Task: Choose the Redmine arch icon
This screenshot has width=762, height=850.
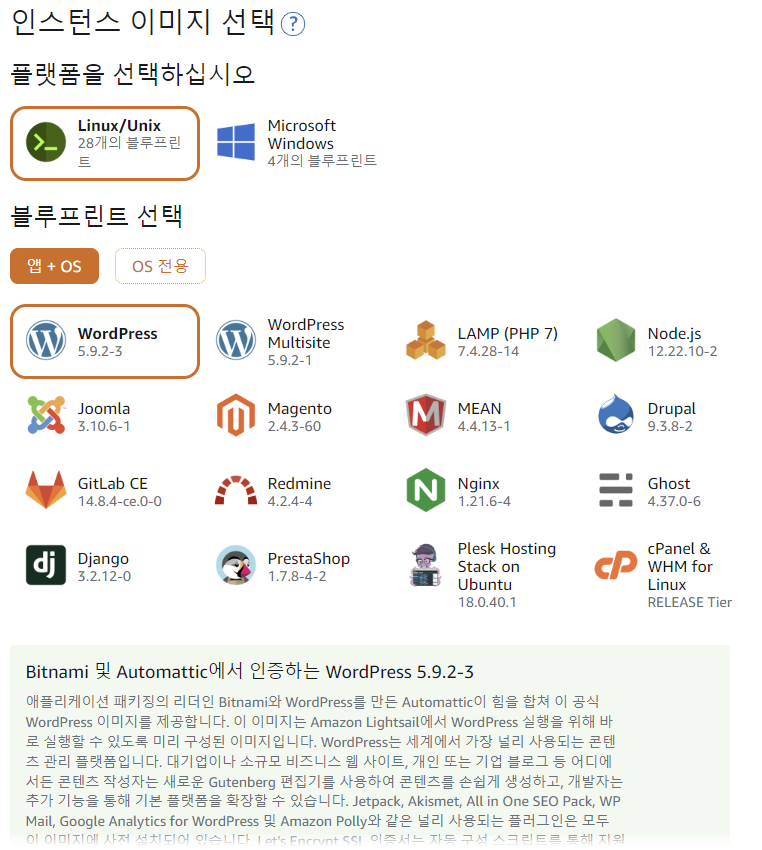Action: tap(236, 490)
